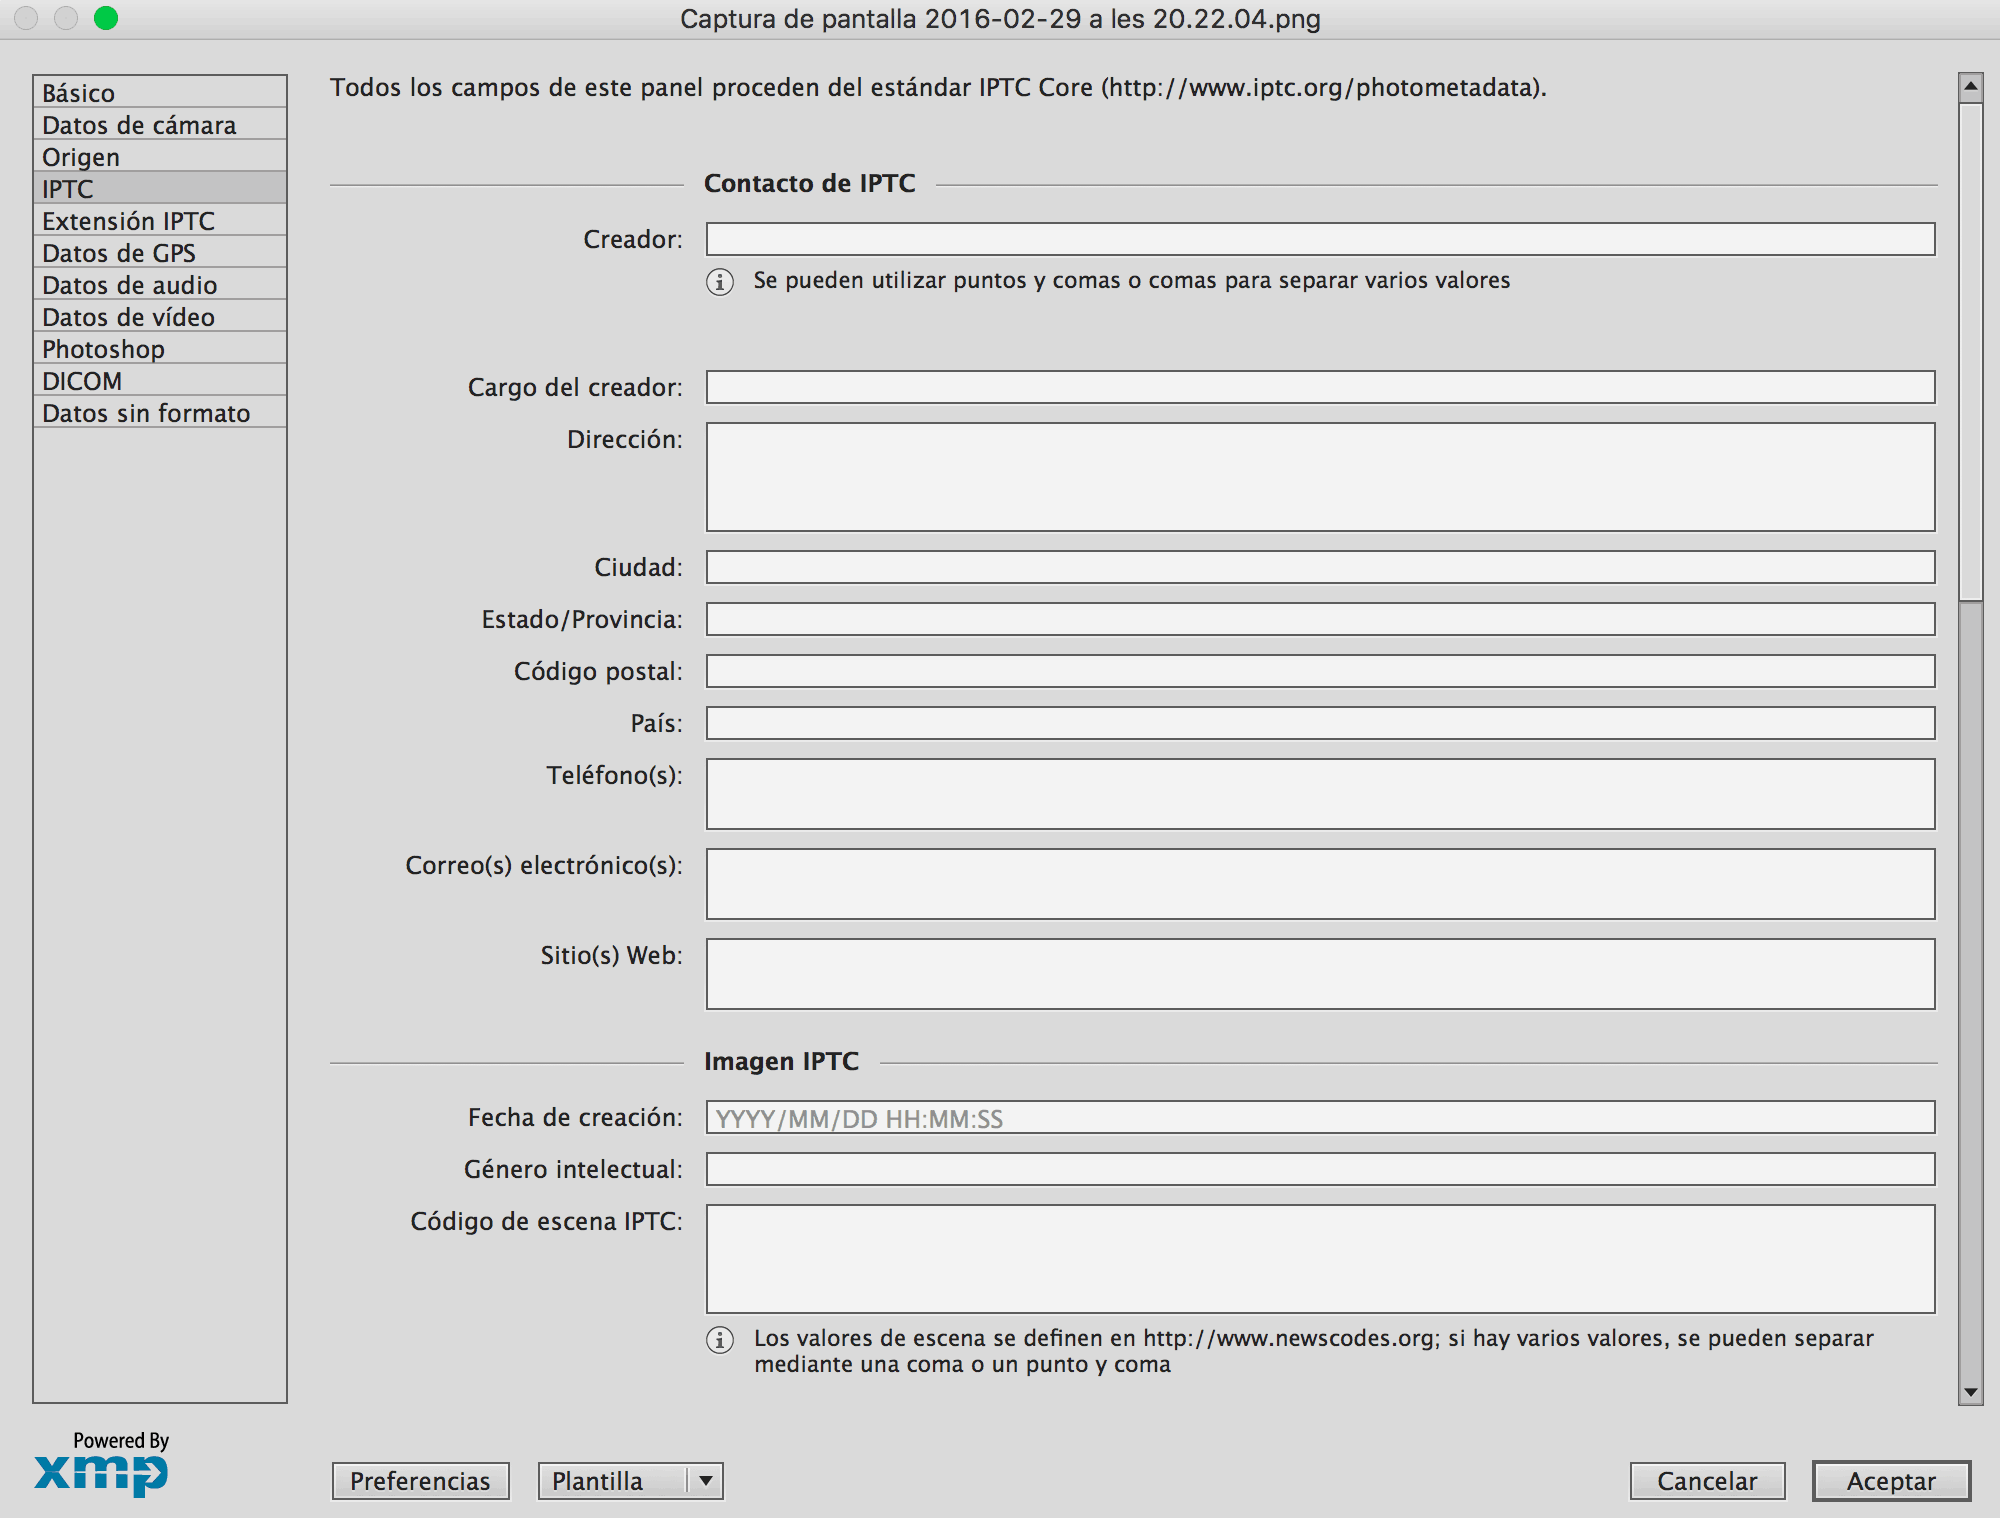2000x1518 pixels.
Task: Show the Photoshop metadata panel
Action: coord(160,349)
